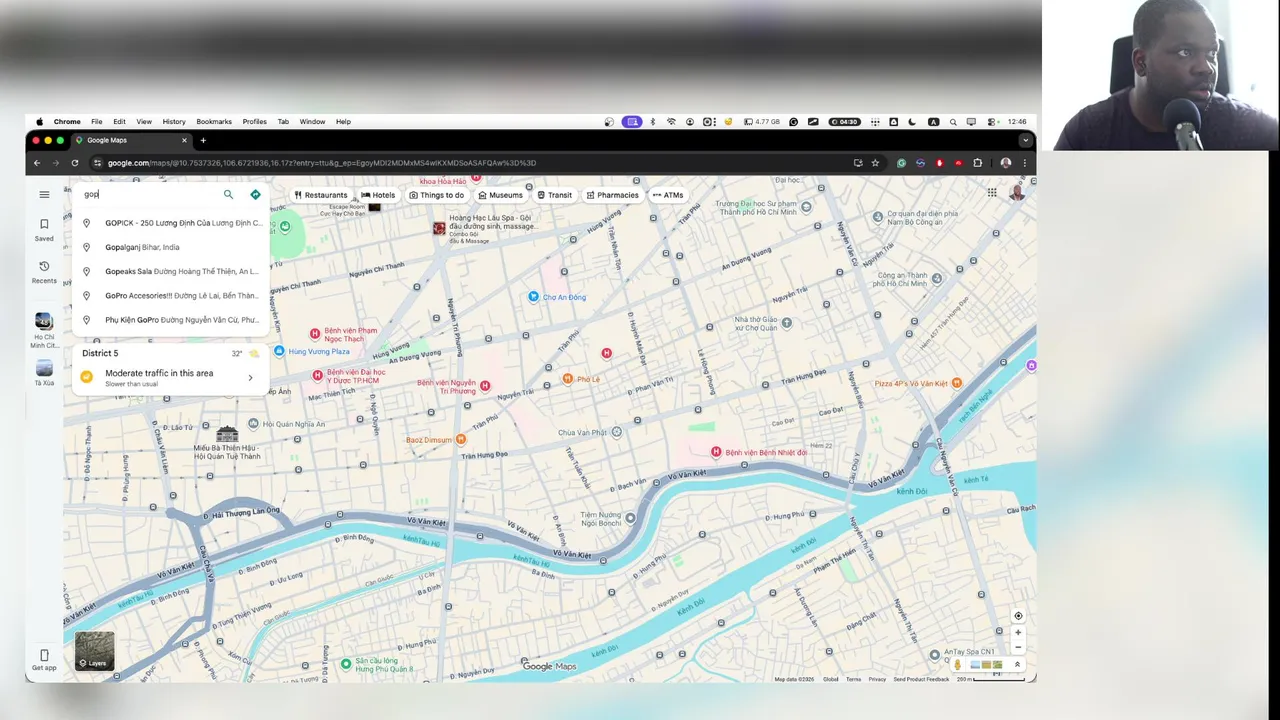
Task: Select GOPICK - 250 Lương Định Của suggestion
Action: [x=170, y=223]
